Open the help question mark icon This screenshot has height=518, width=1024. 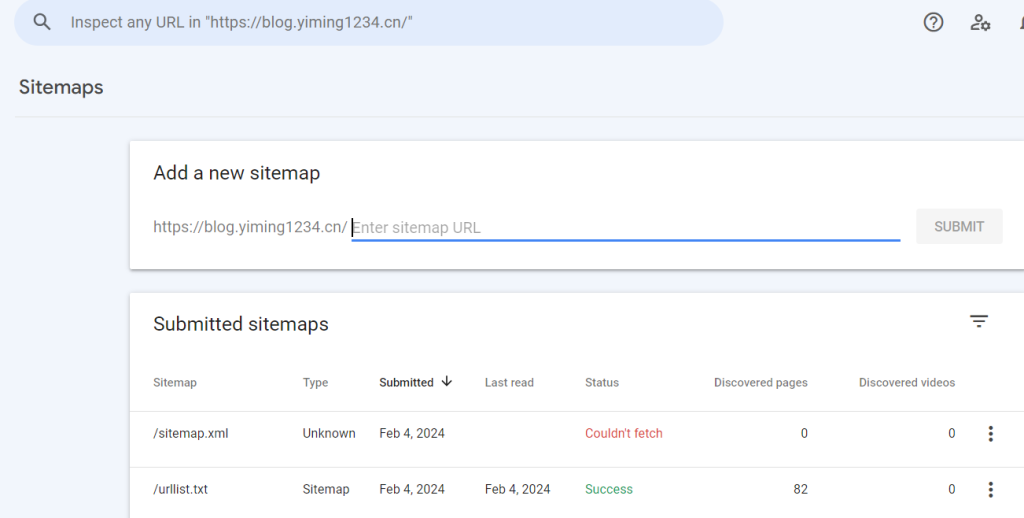tap(933, 22)
